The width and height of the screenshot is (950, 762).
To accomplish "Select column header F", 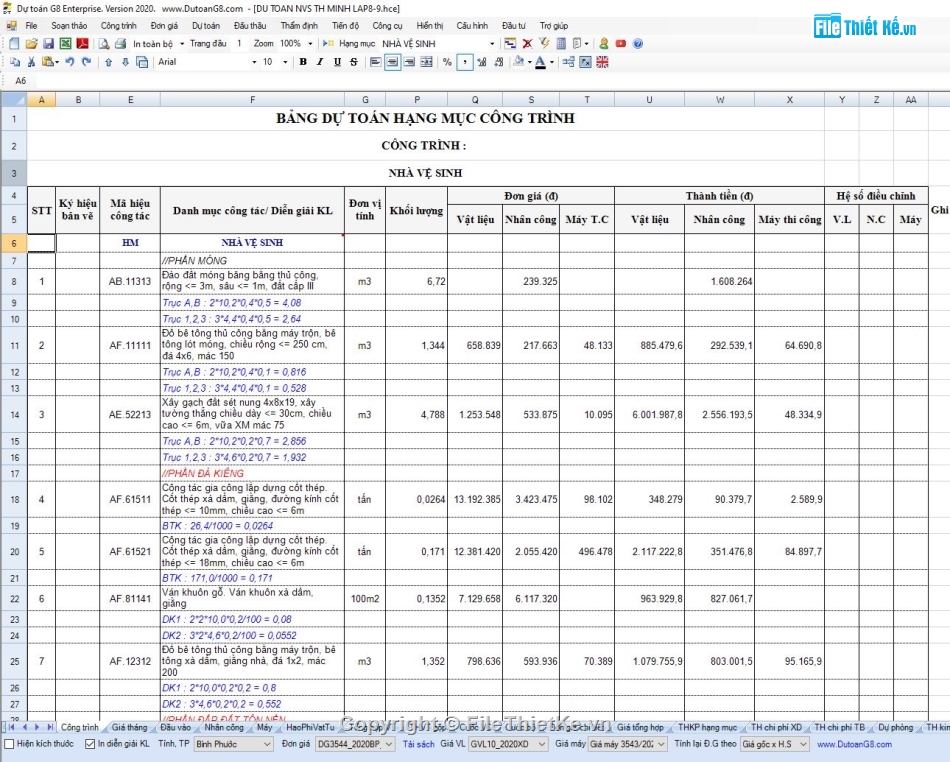I will tap(252, 99).
